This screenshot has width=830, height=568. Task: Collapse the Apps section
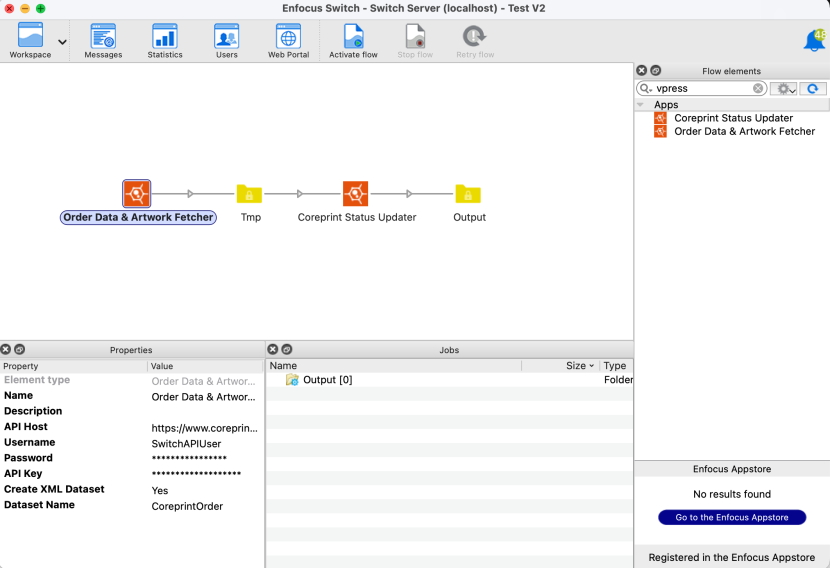pyautogui.click(x=641, y=104)
